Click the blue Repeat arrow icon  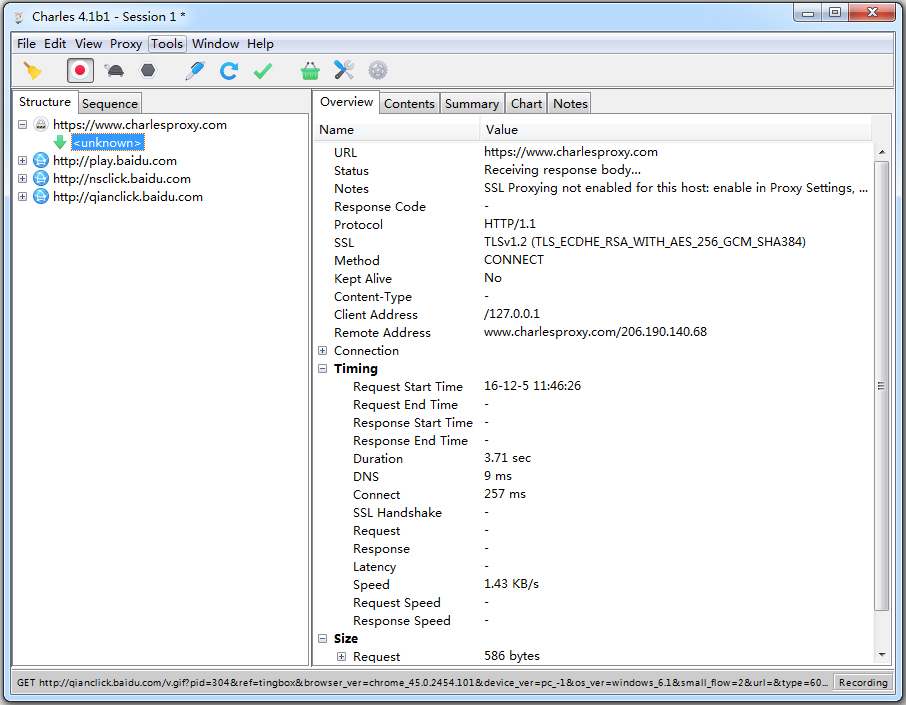(x=229, y=70)
